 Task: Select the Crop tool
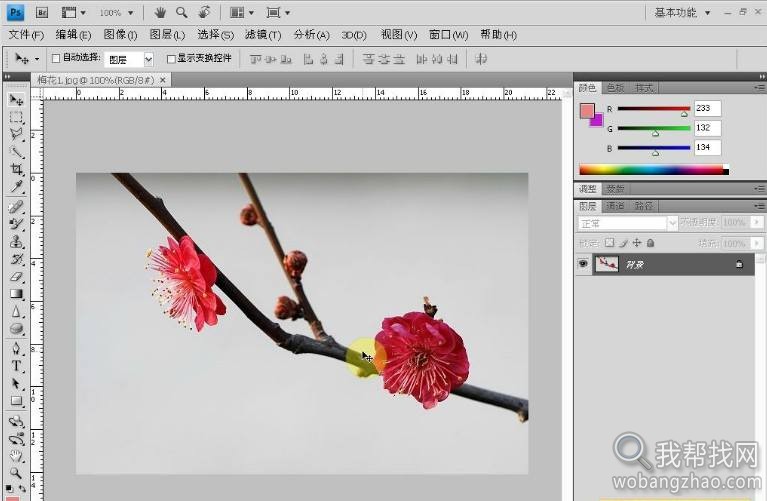16,169
